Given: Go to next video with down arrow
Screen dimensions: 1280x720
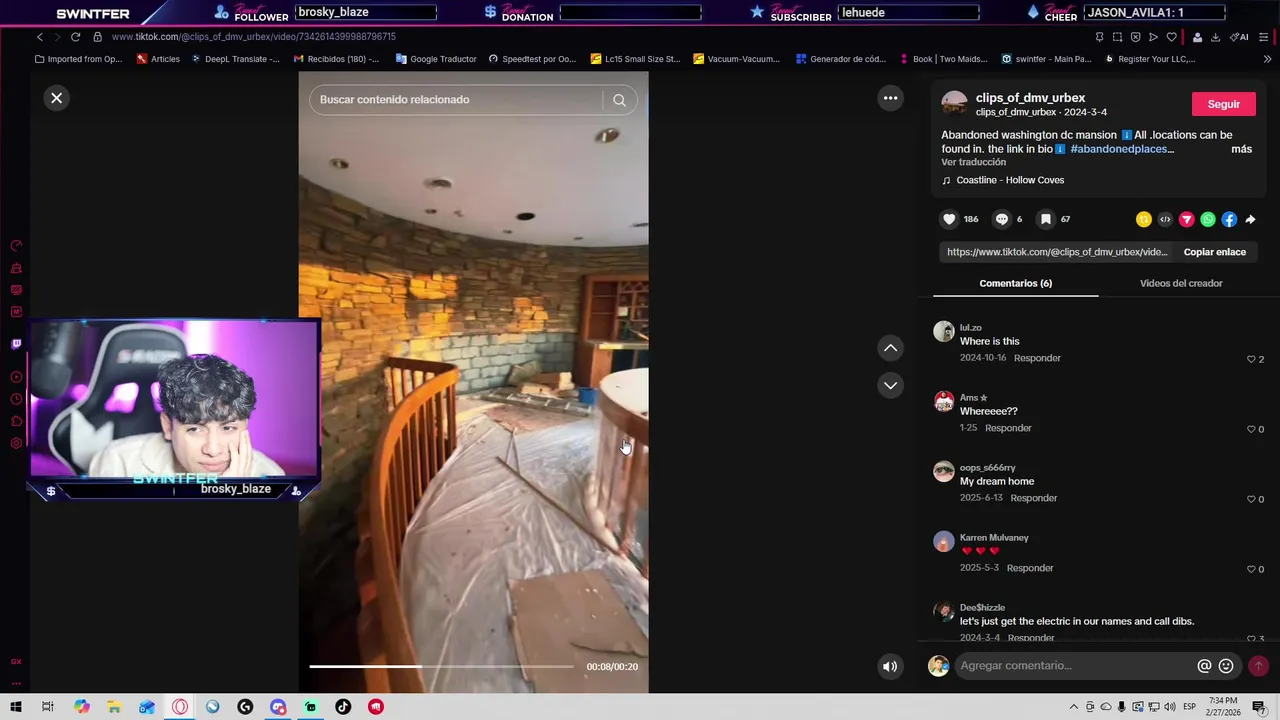Looking at the screenshot, I should point(890,385).
